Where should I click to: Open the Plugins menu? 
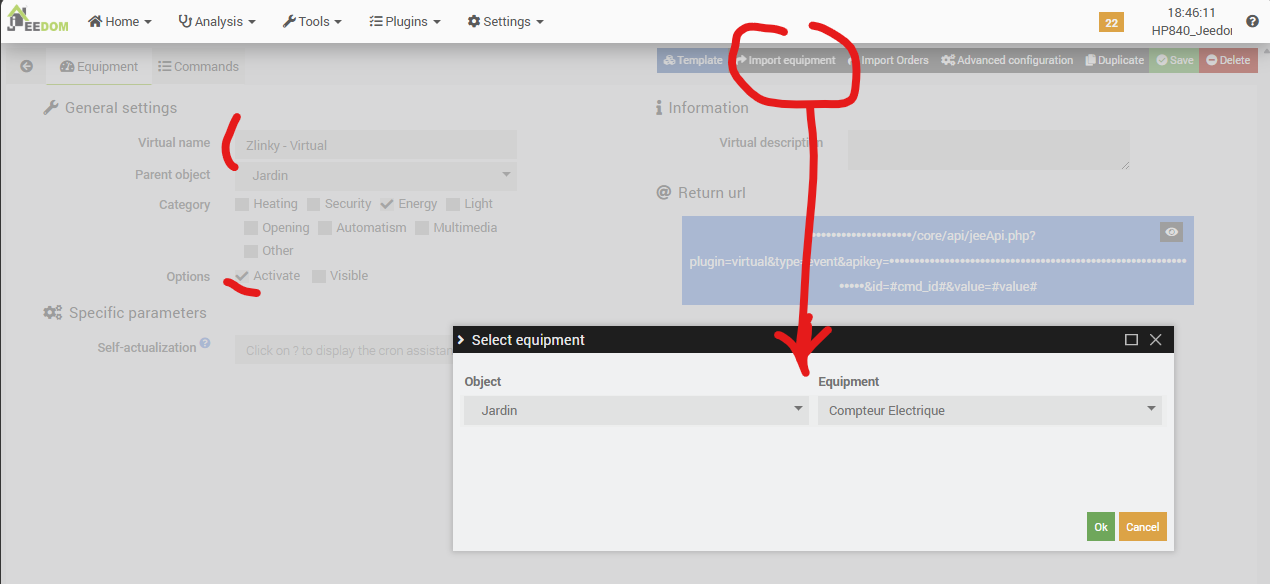tap(404, 21)
